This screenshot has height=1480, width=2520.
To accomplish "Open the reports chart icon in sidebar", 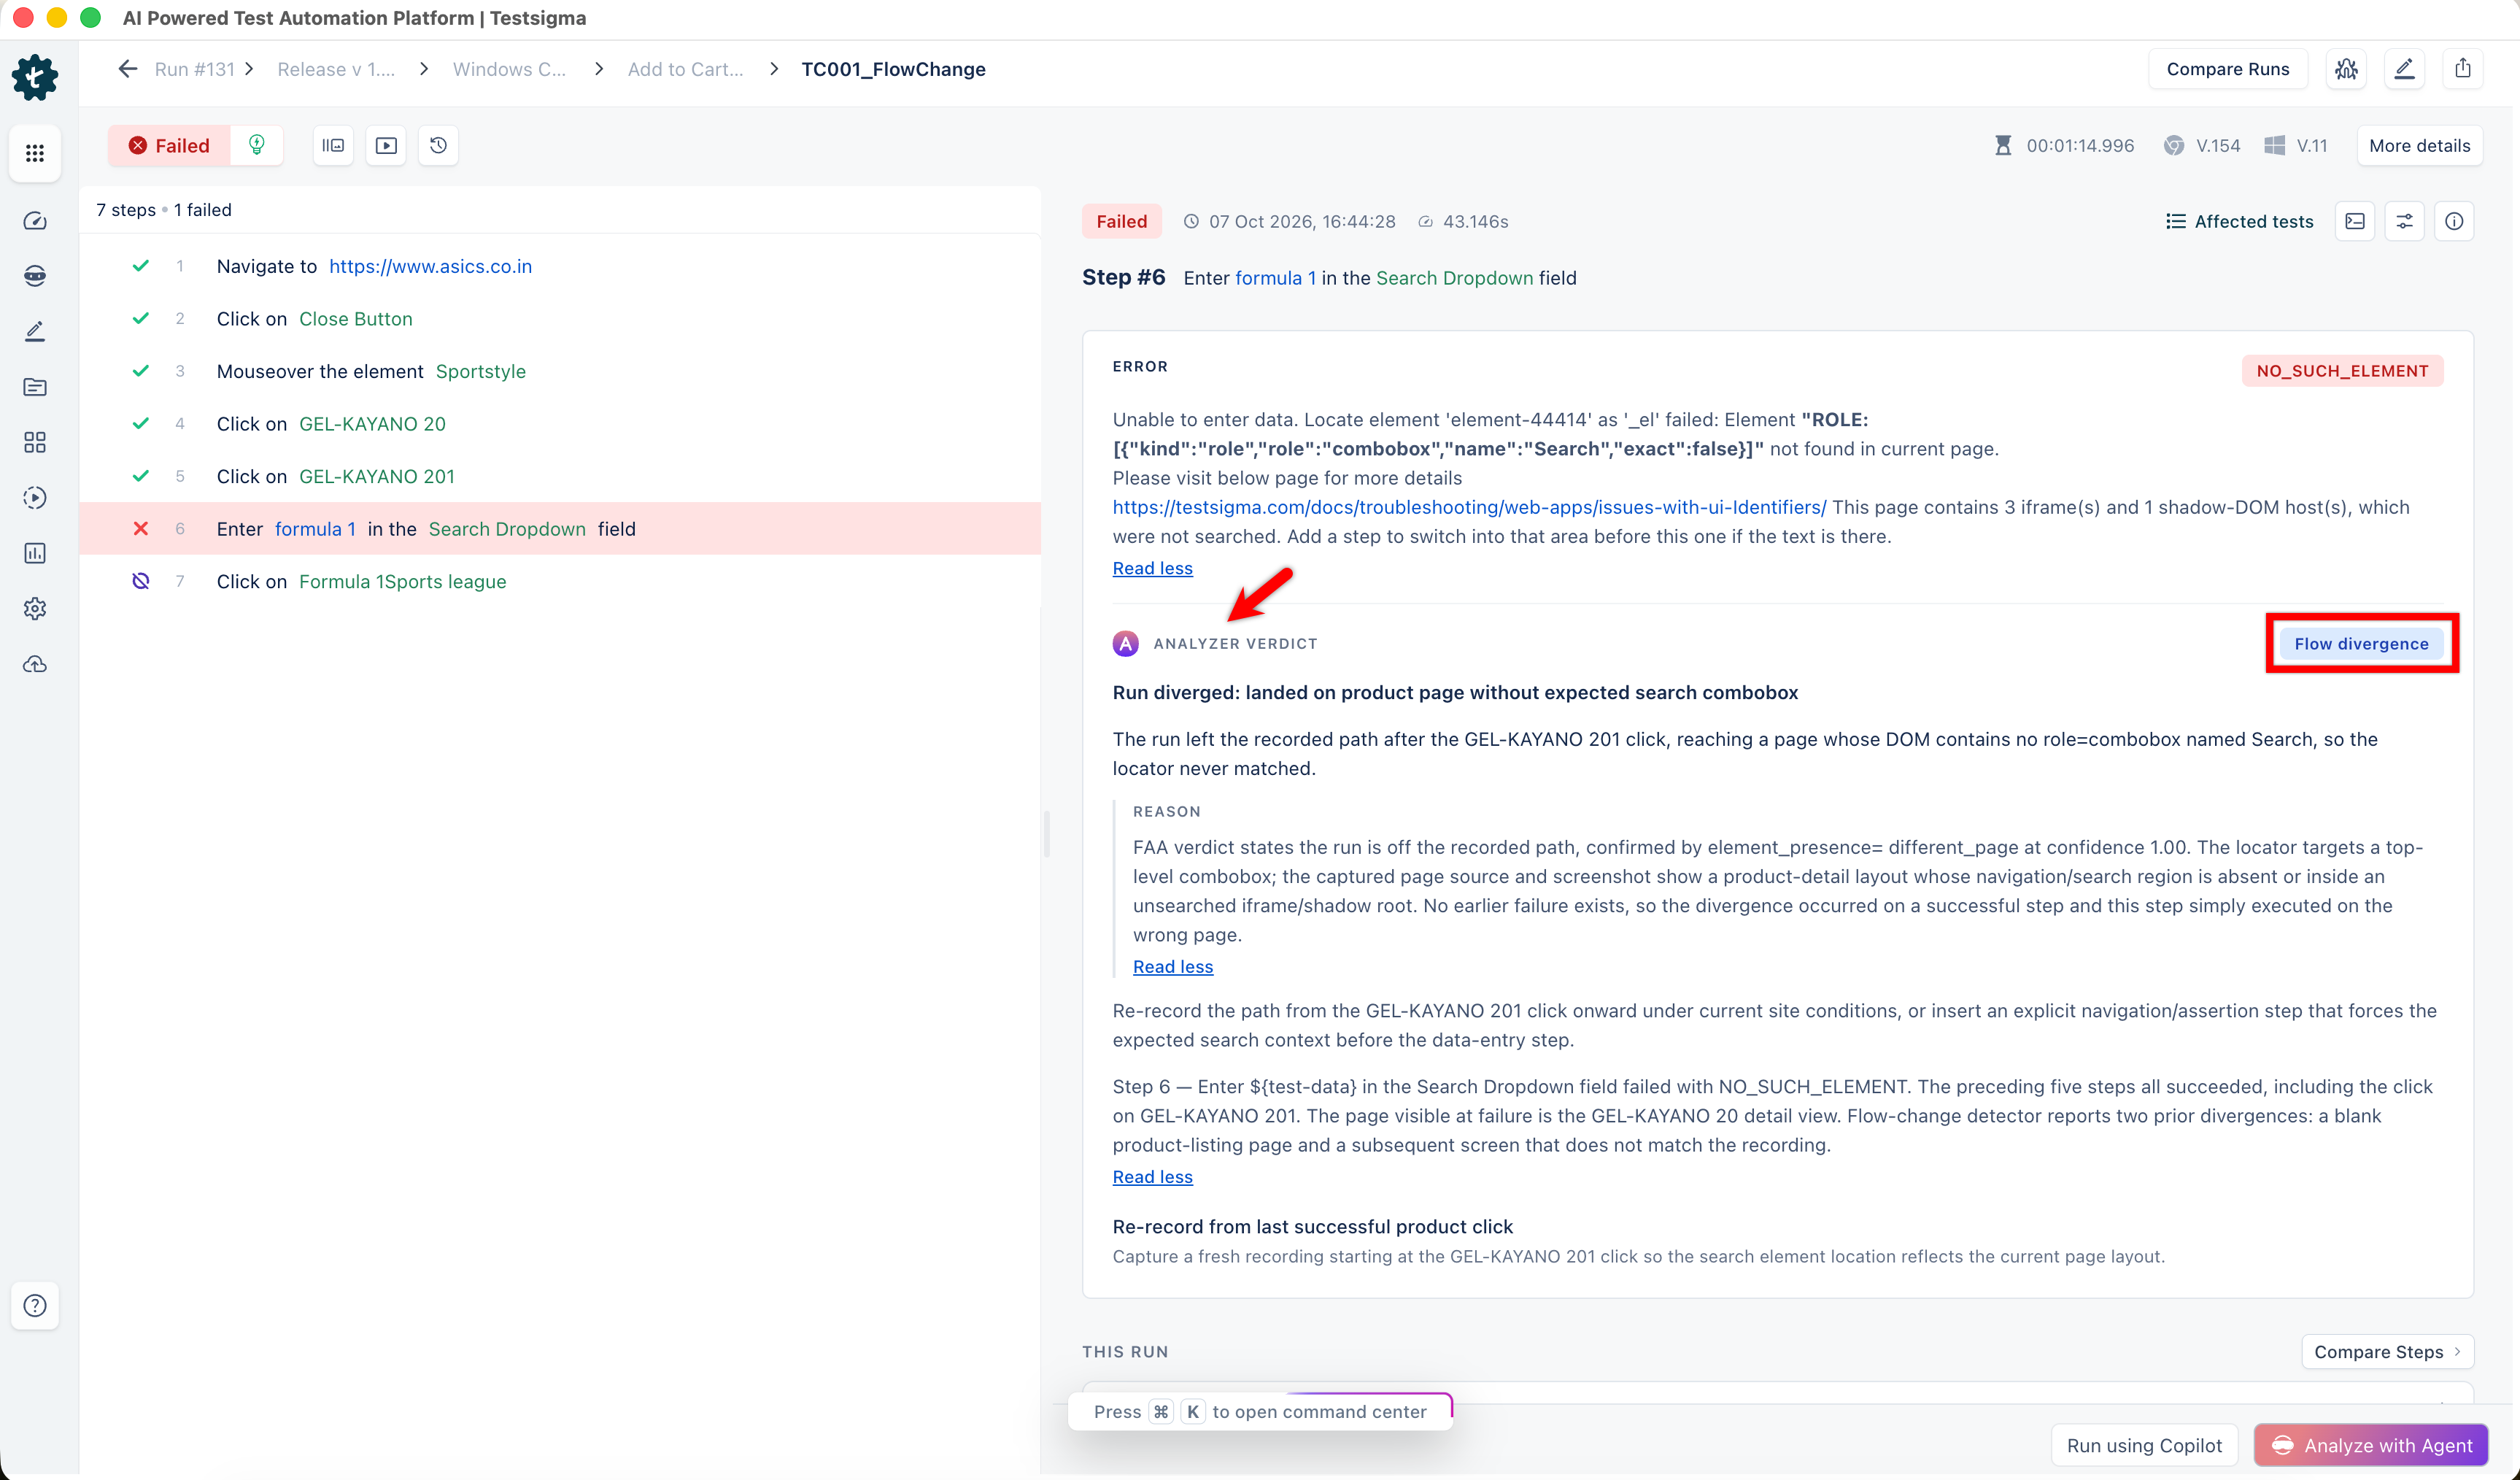I will click(x=35, y=553).
